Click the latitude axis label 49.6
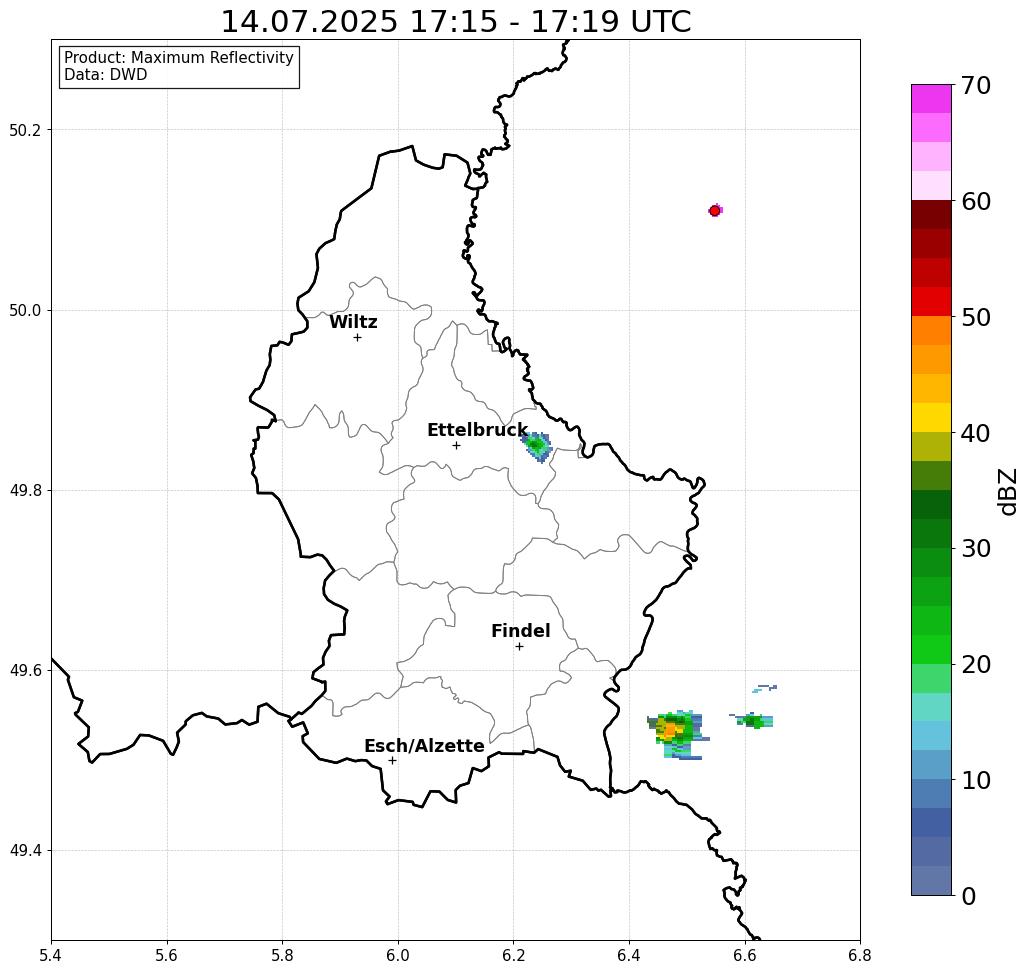Viewport: 1029px width, 973px height. pos(25,671)
